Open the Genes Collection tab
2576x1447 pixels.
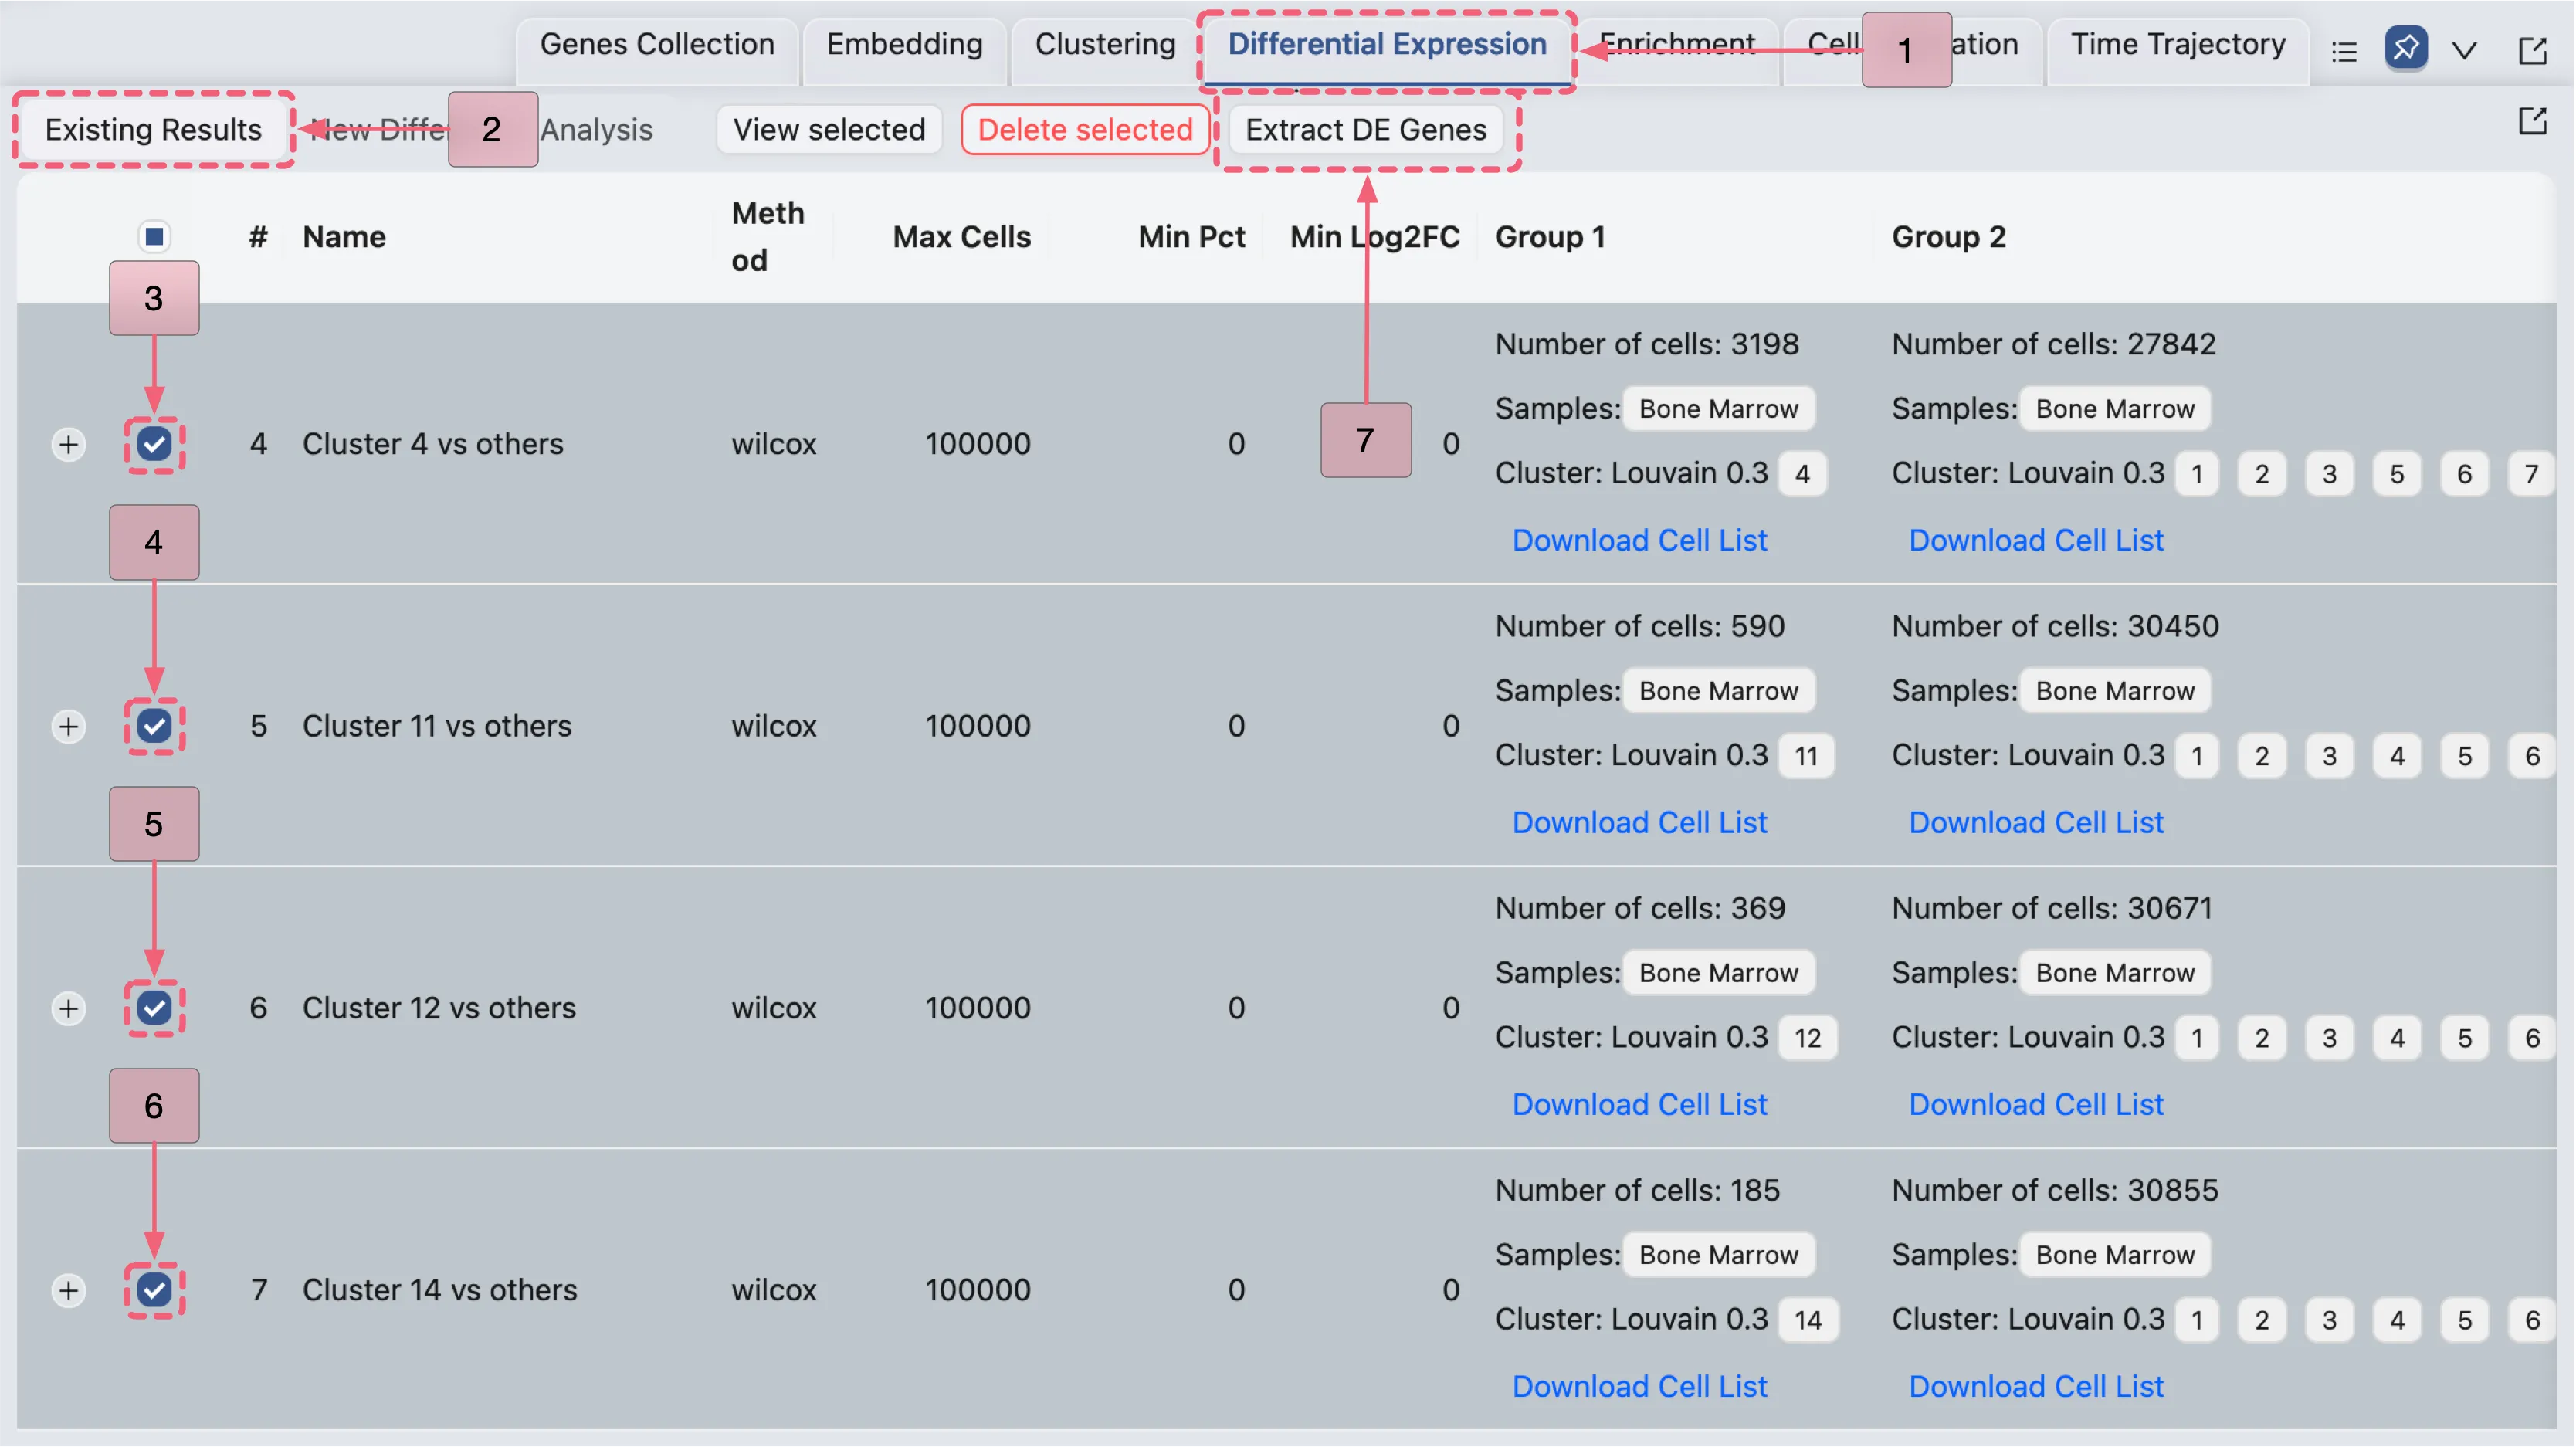coord(657,44)
